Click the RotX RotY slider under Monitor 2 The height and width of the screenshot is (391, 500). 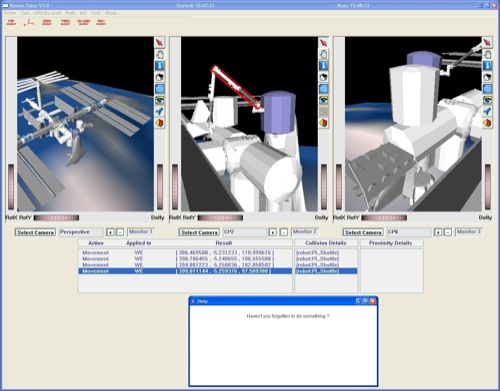[x=220, y=218]
